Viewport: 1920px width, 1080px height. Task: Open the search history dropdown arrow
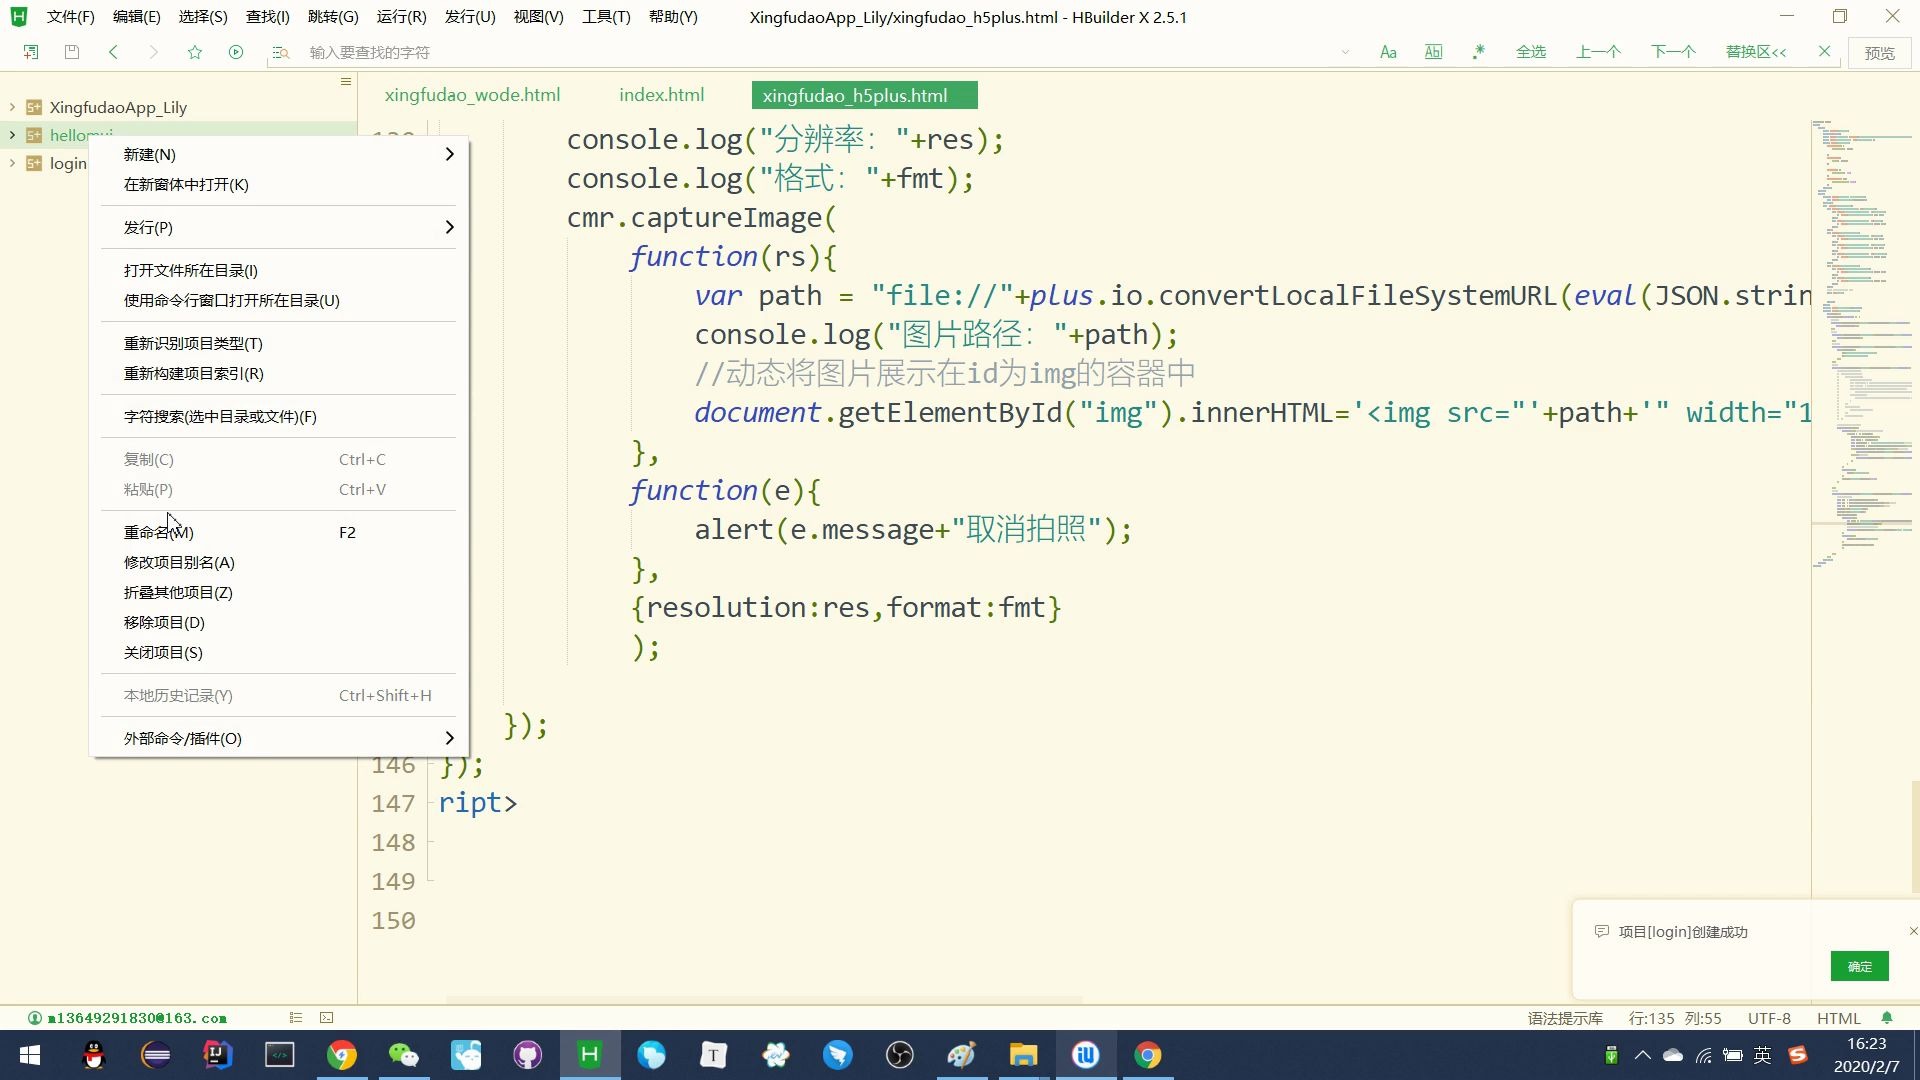(x=1346, y=52)
